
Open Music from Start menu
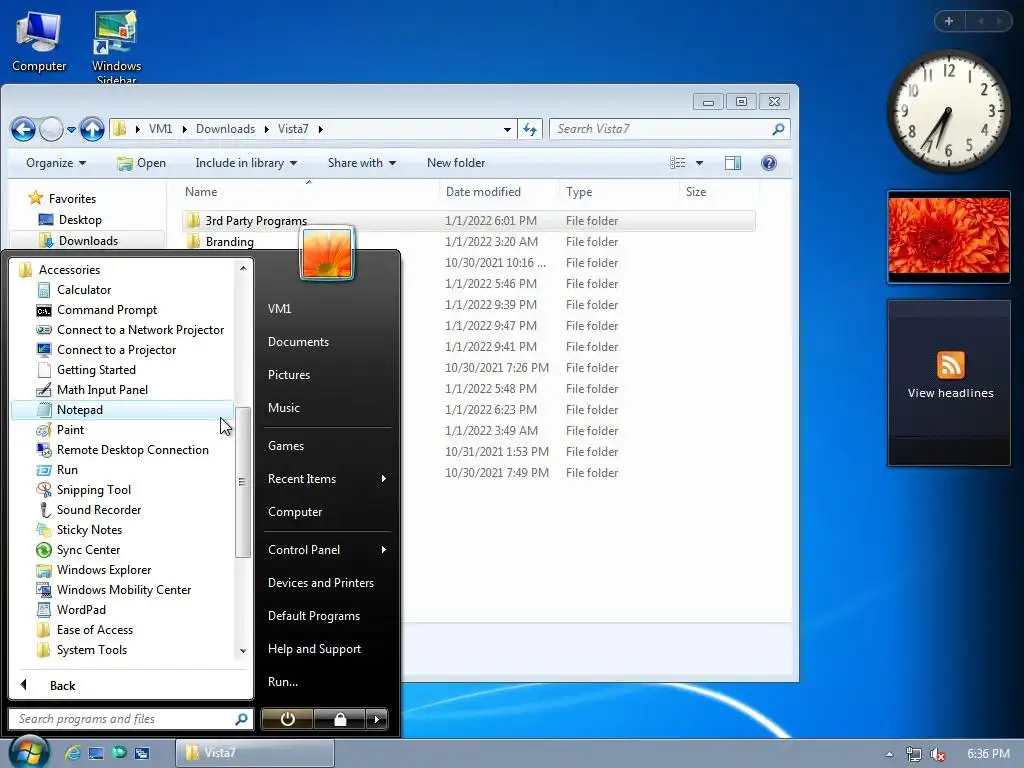(283, 408)
